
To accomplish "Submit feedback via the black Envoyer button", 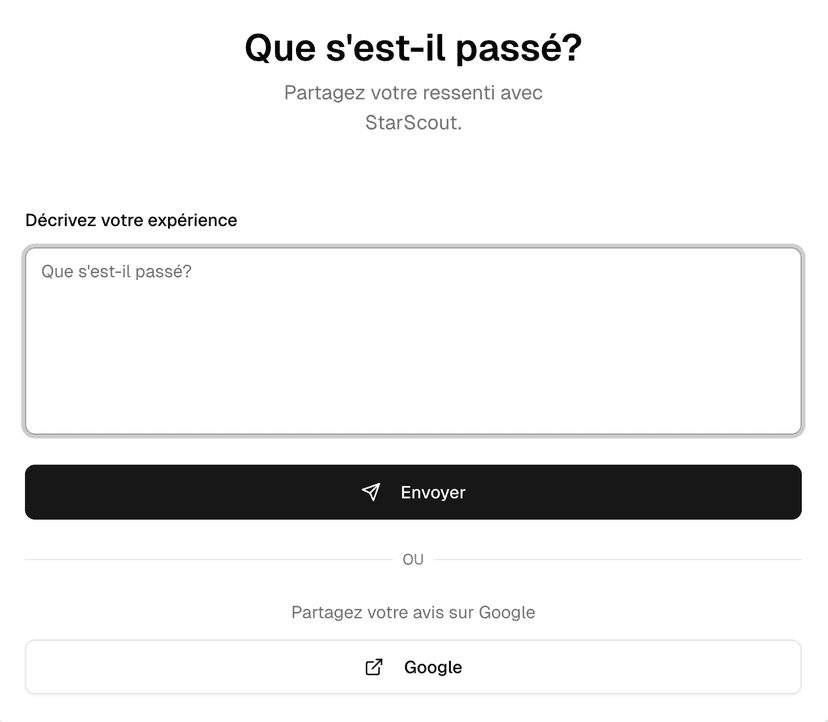I will pos(412,491).
